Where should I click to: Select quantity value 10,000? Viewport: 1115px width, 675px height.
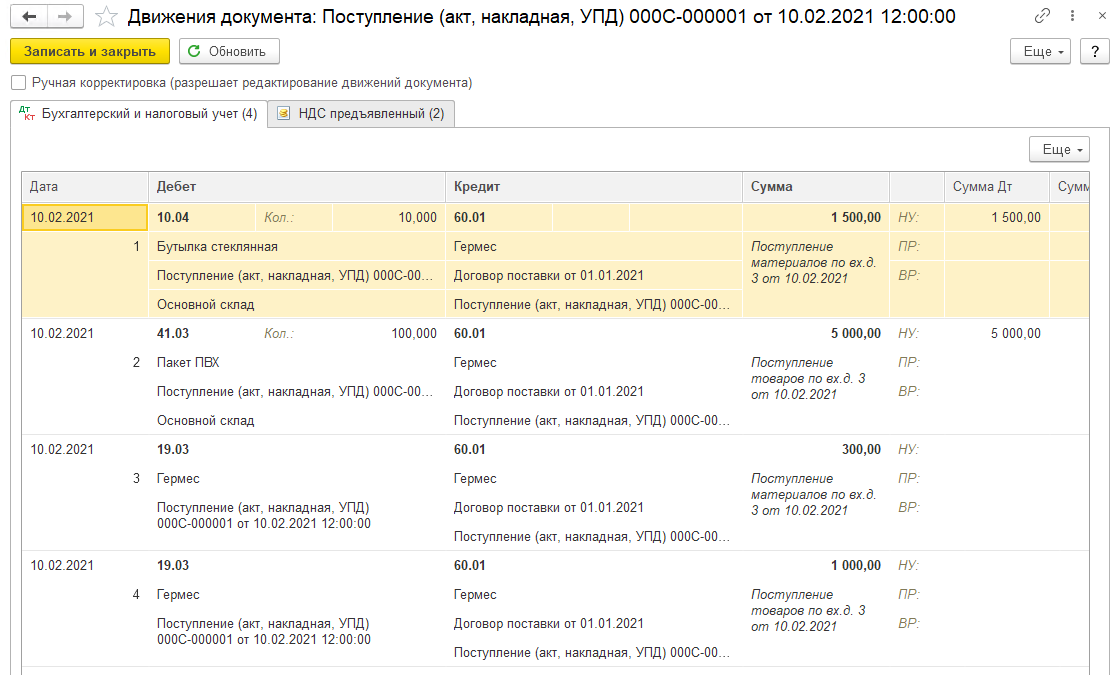tap(388, 218)
